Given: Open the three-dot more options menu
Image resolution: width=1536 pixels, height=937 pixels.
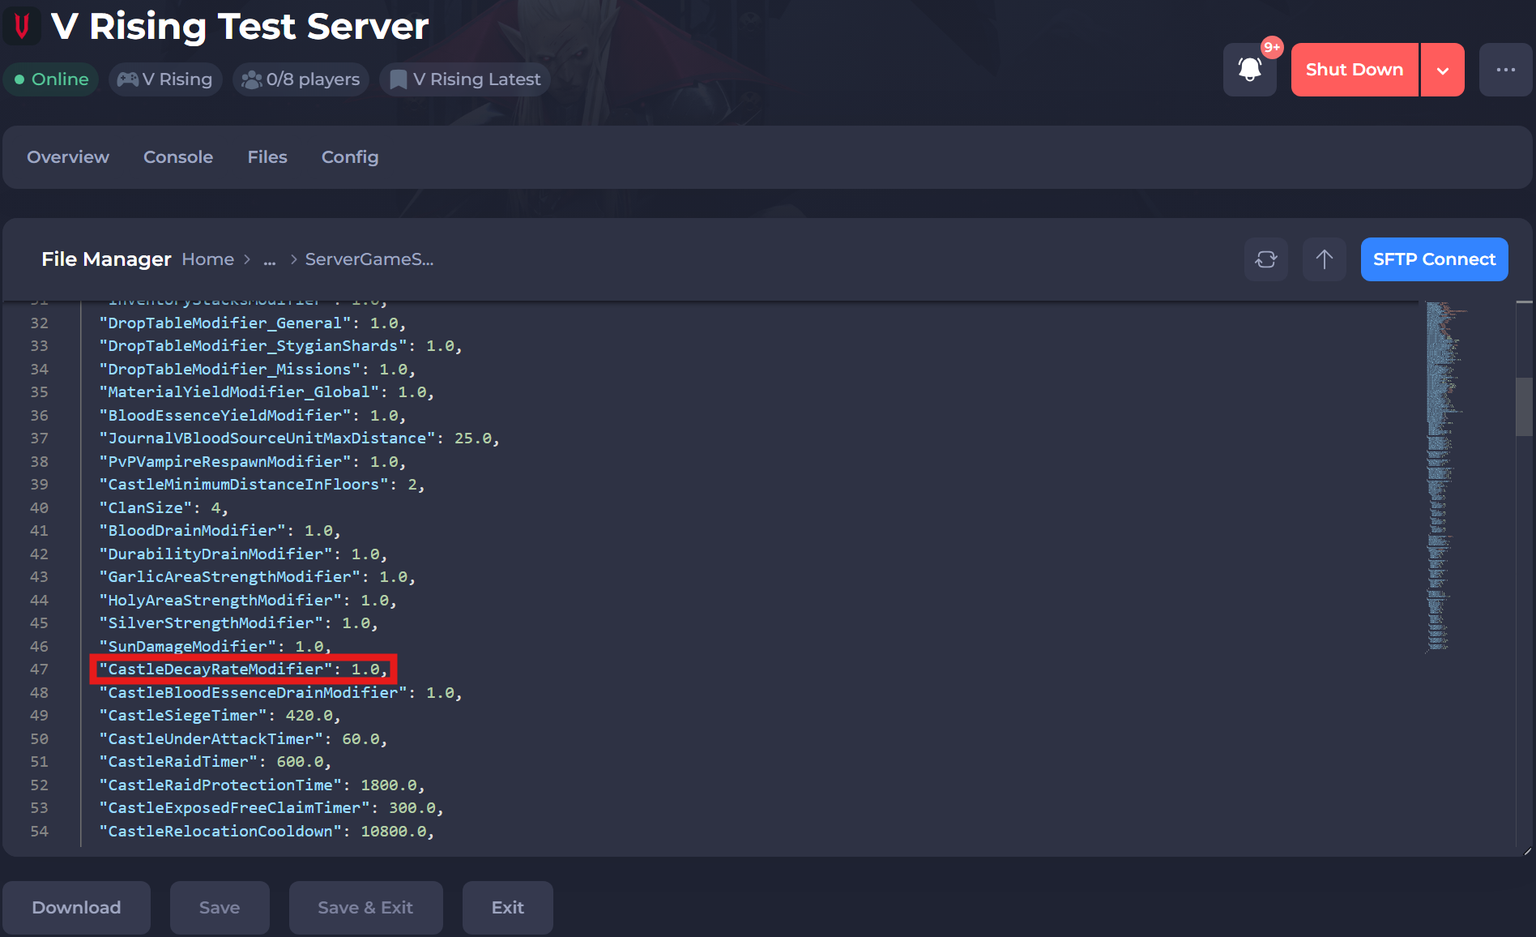Looking at the screenshot, I should point(1505,70).
